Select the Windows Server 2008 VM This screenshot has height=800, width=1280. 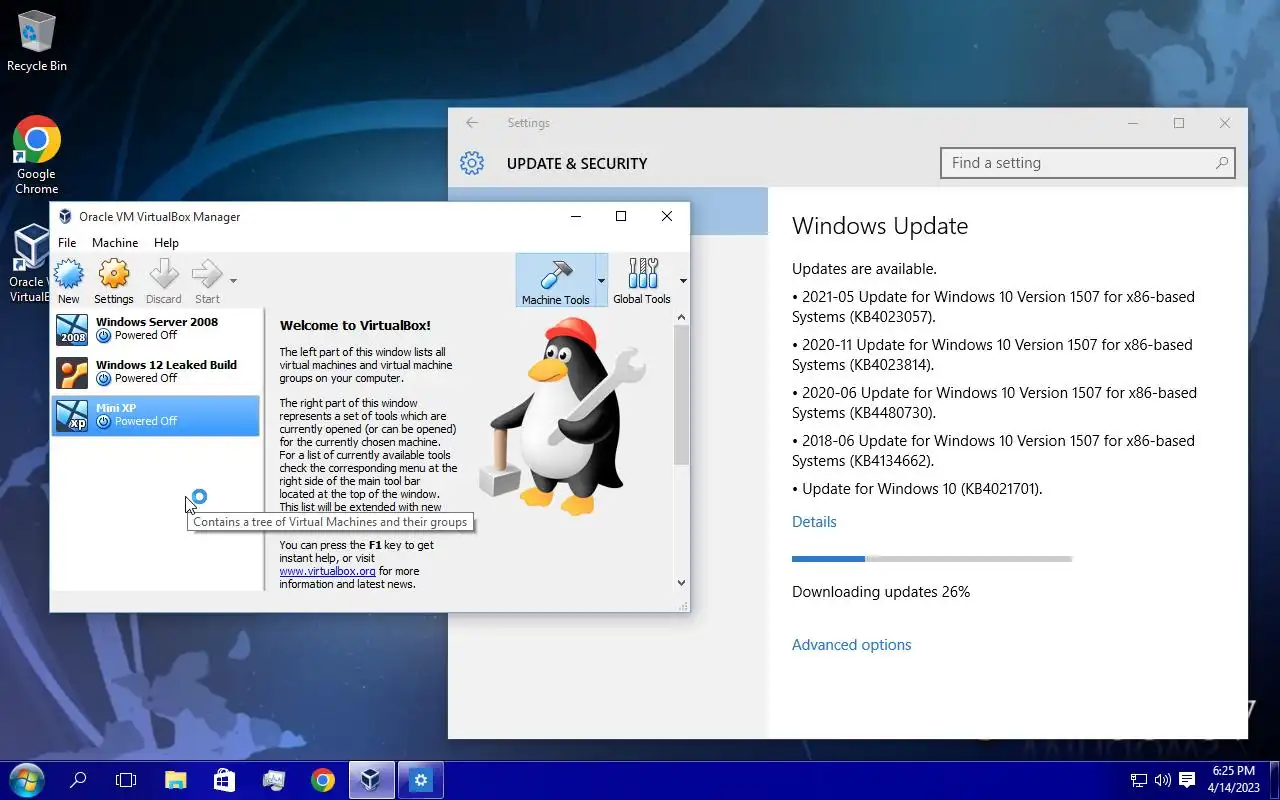point(156,329)
